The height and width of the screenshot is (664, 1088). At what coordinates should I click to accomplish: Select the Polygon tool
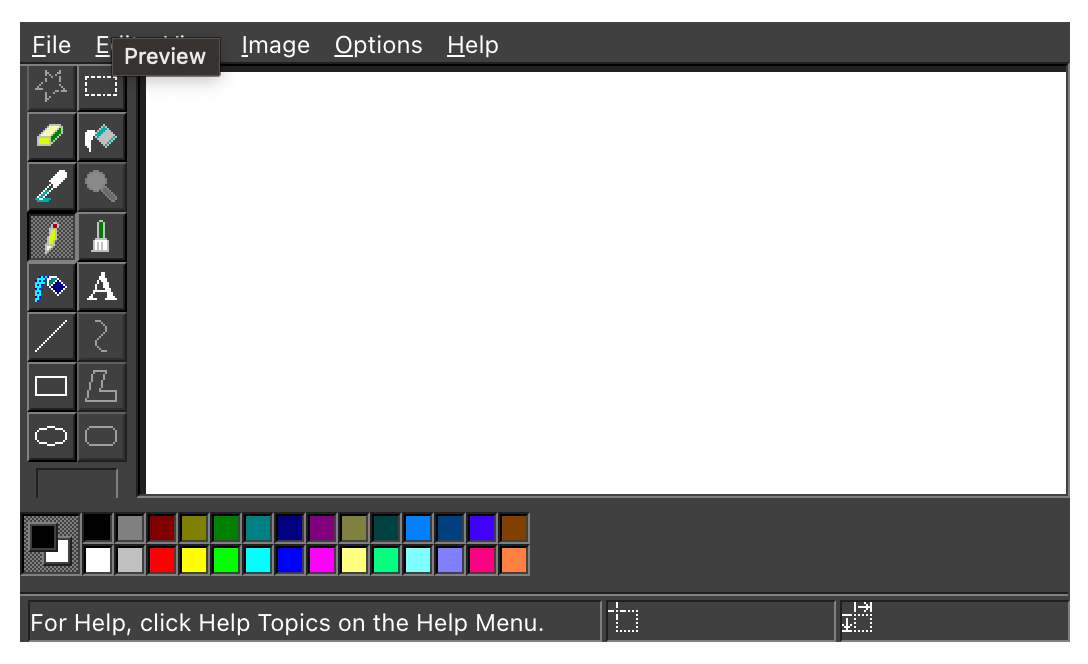[x=101, y=386]
